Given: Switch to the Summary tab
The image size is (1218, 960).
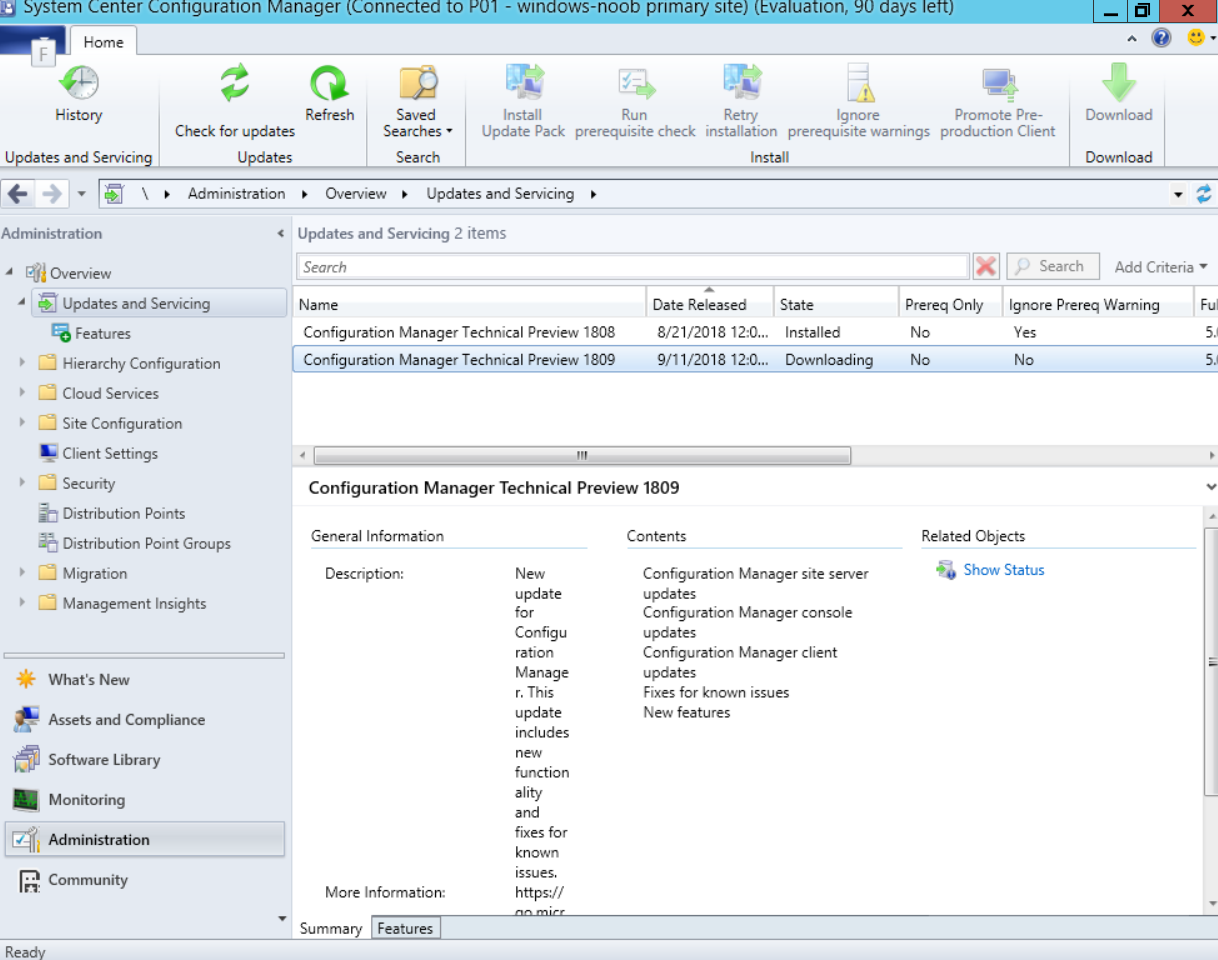Looking at the screenshot, I should click(331, 928).
